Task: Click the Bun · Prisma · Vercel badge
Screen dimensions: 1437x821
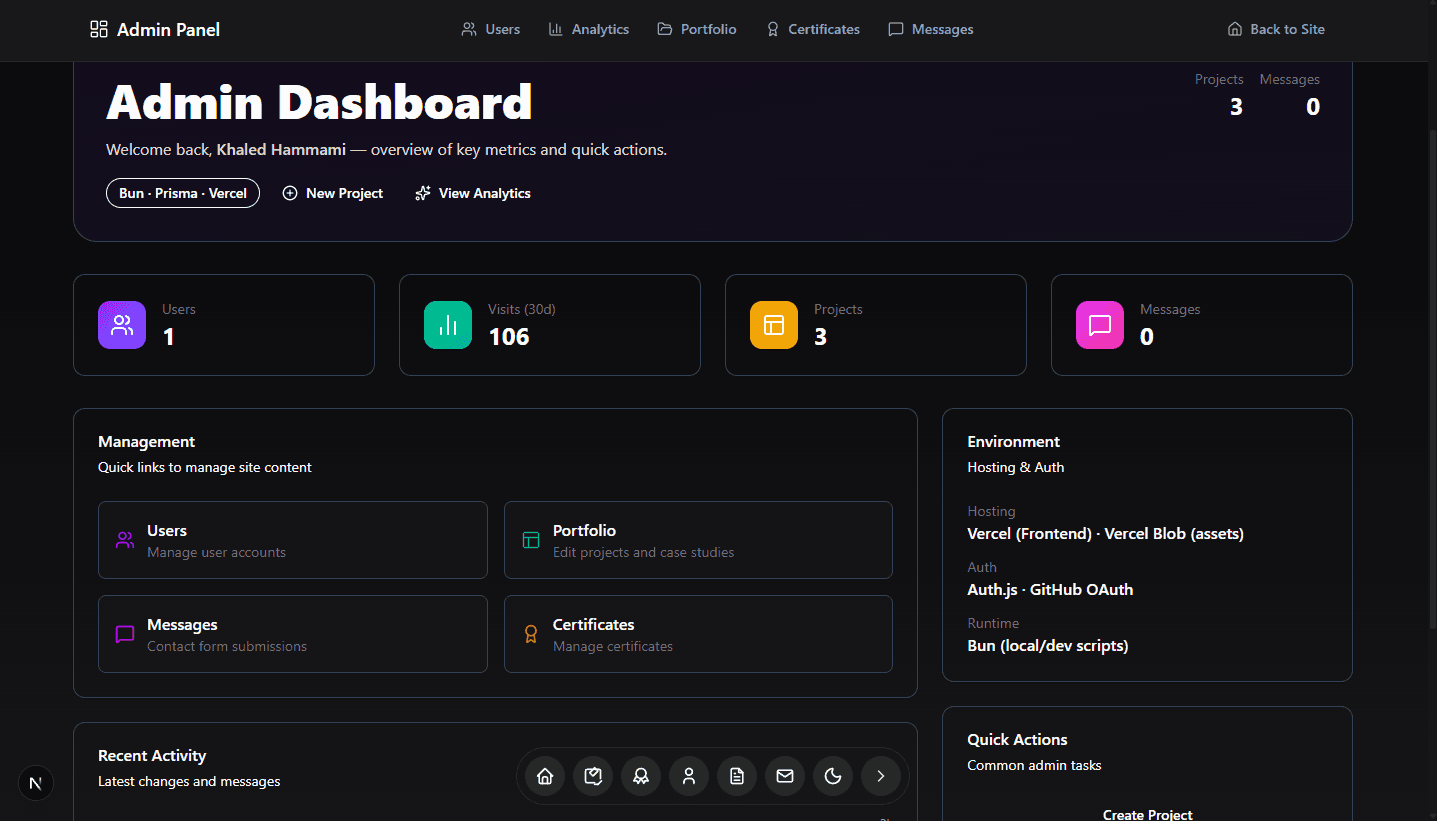Action: click(x=183, y=193)
